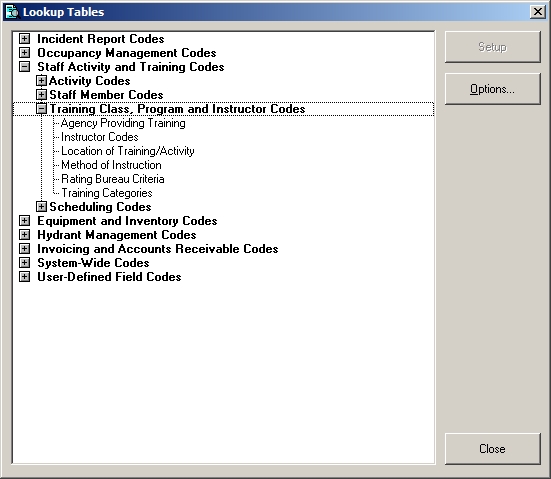551x479 pixels.
Task: Select the Training Categories item
Action: pyautogui.click(x=106, y=193)
